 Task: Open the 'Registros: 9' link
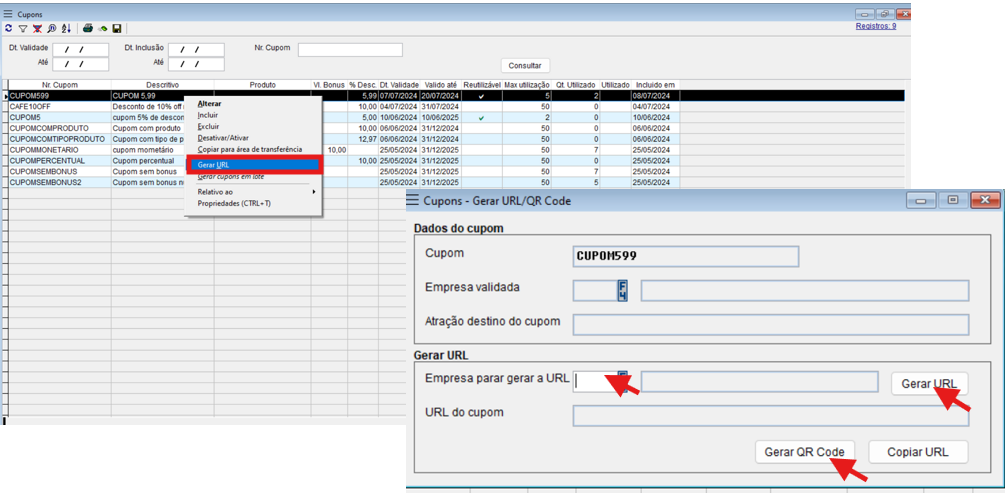(875, 26)
